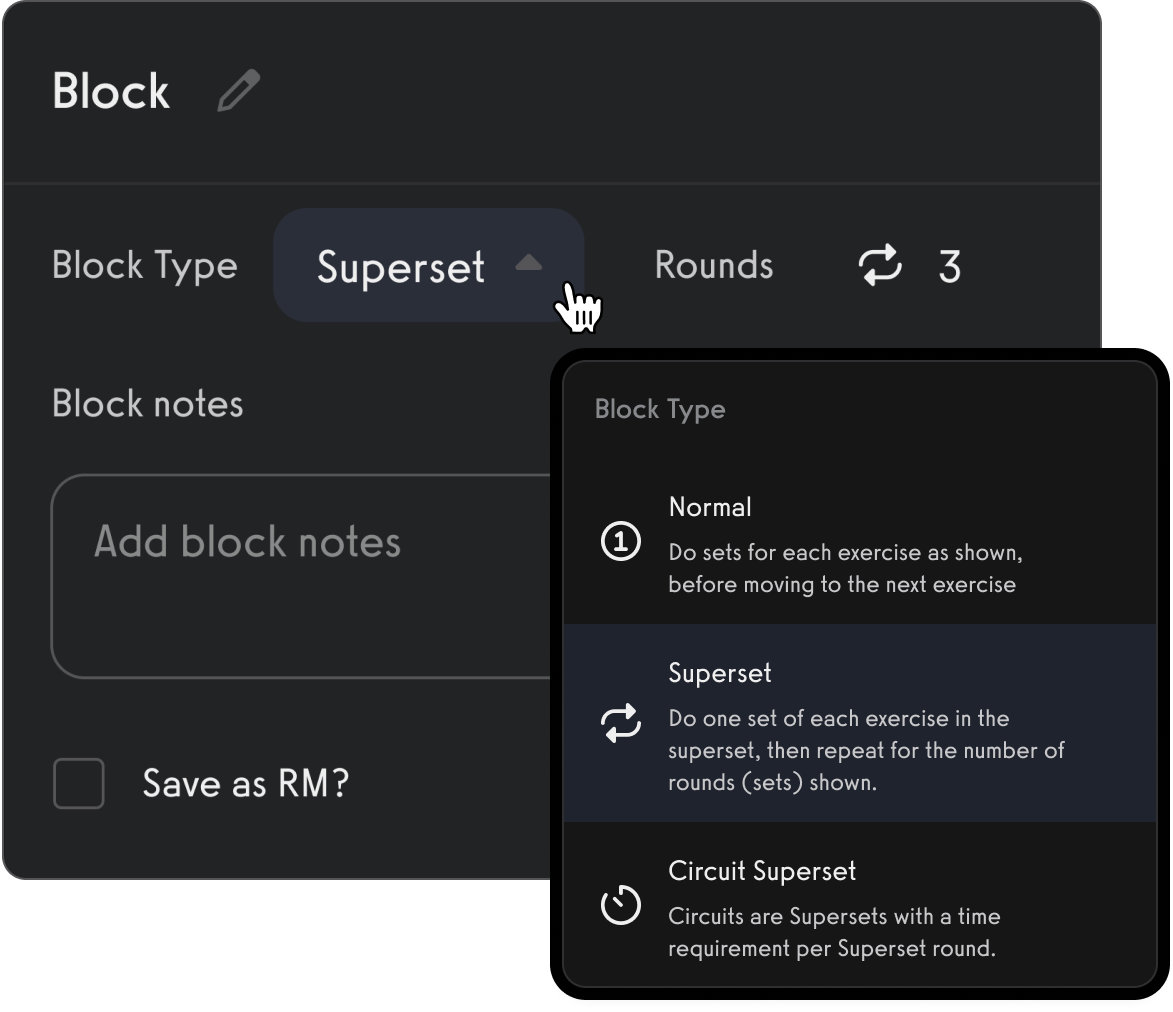1173x1012 pixels.
Task: Enable the Save as RM? checkbox
Action: click(78, 783)
